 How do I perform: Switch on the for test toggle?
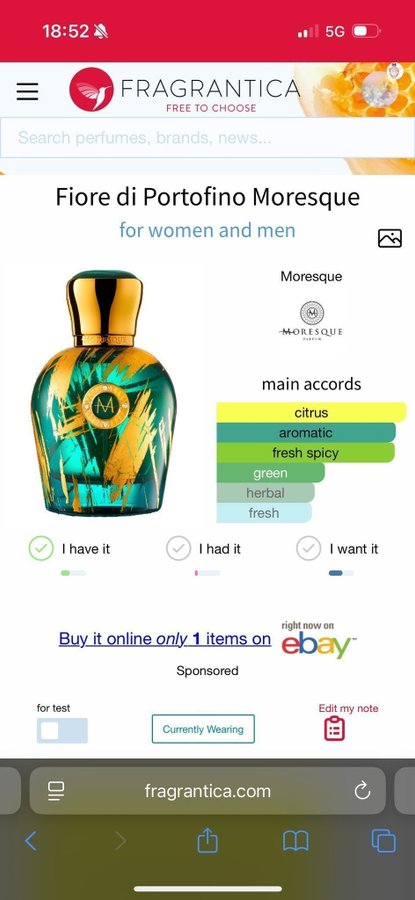(62, 730)
